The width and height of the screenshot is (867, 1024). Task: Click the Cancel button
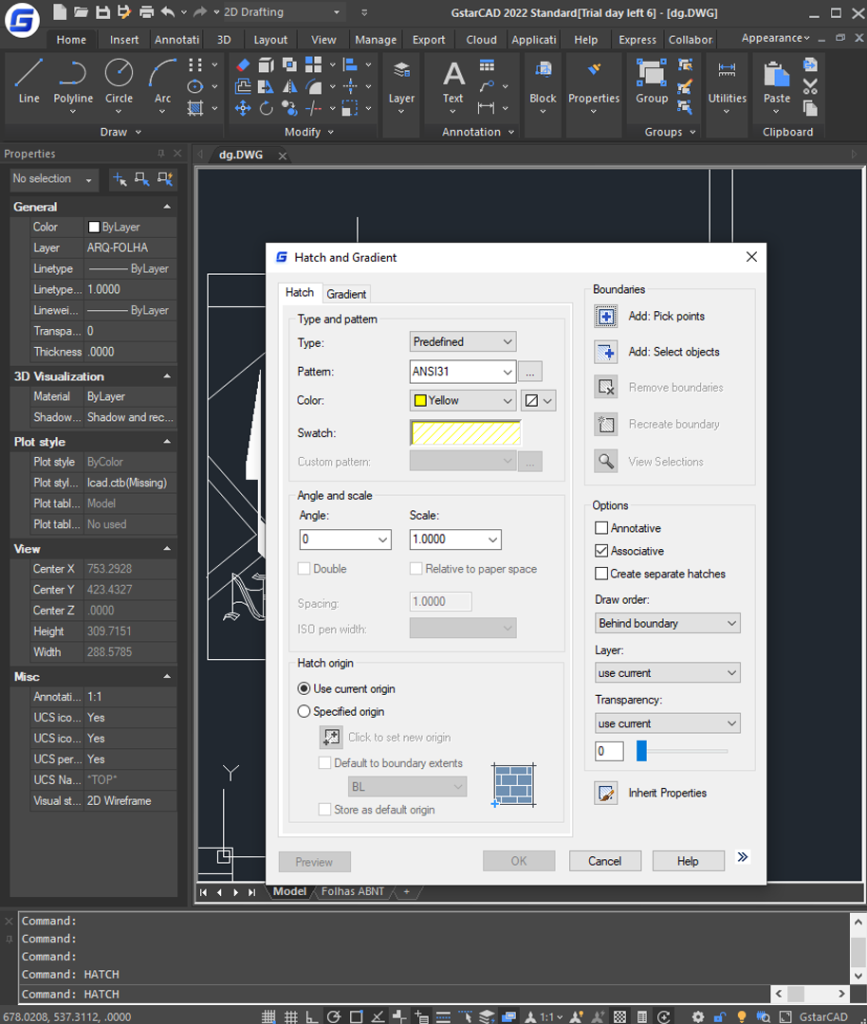(605, 861)
